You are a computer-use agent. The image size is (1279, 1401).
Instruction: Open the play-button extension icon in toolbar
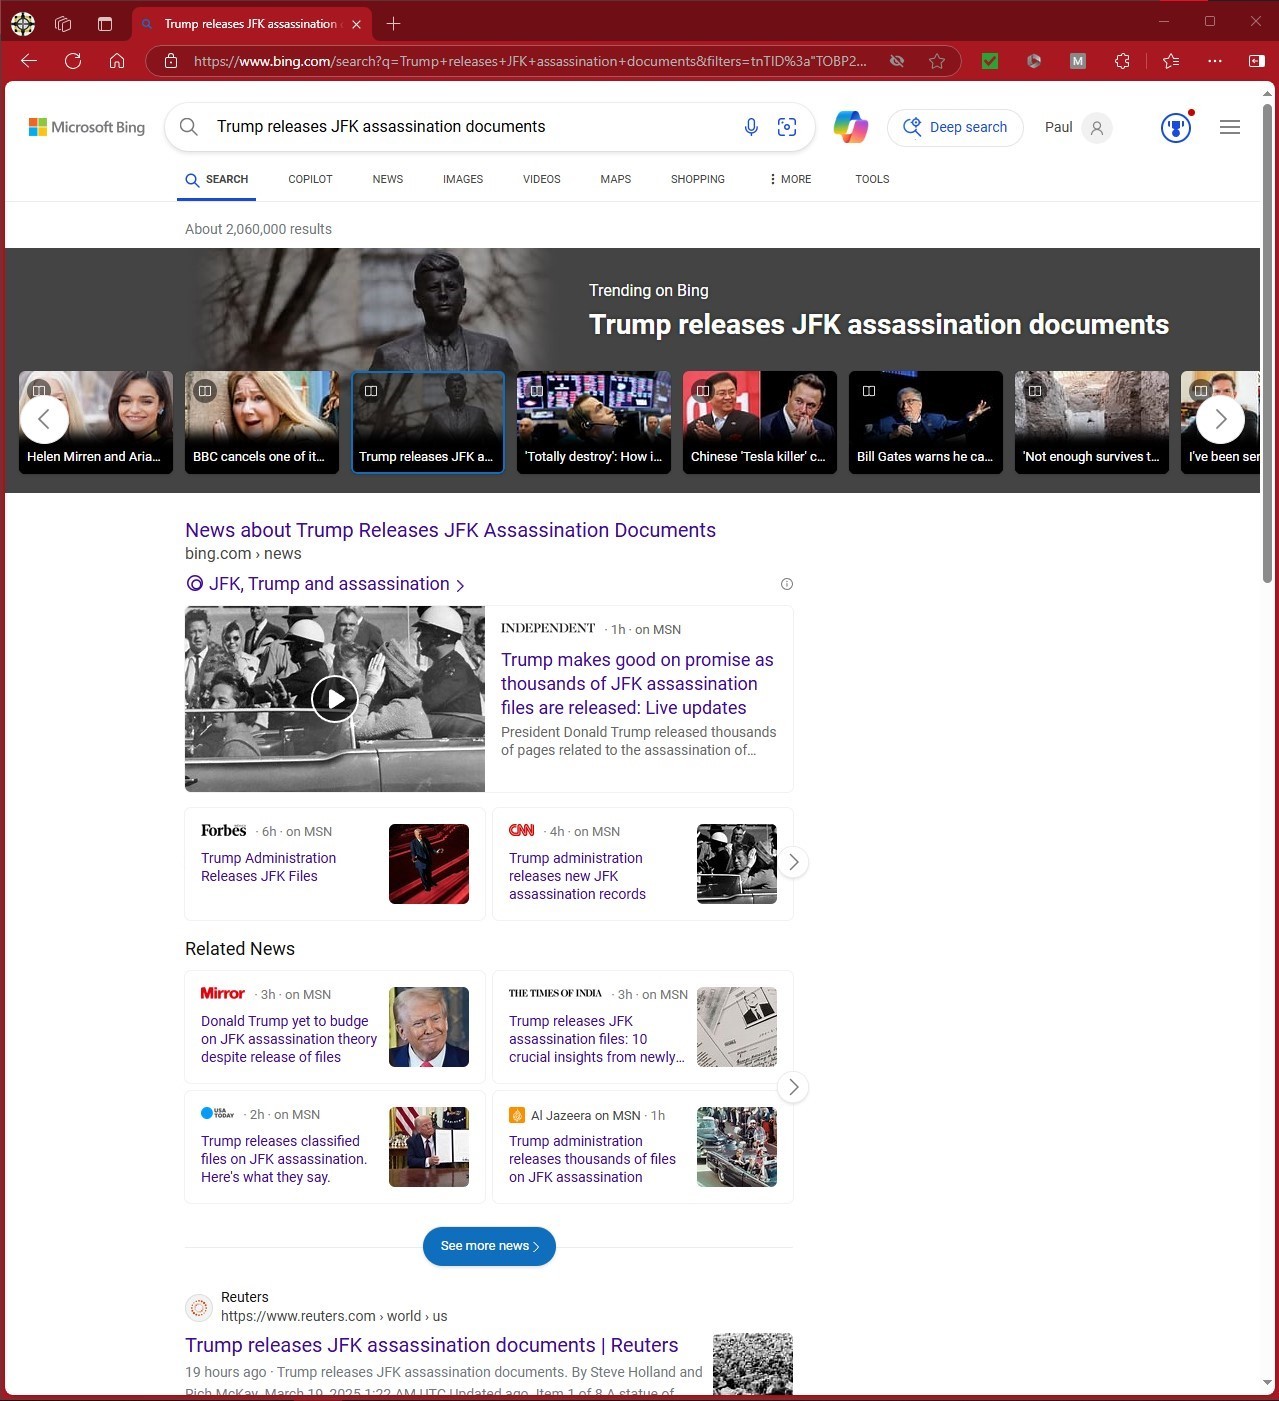pyautogui.click(x=1034, y=61)
